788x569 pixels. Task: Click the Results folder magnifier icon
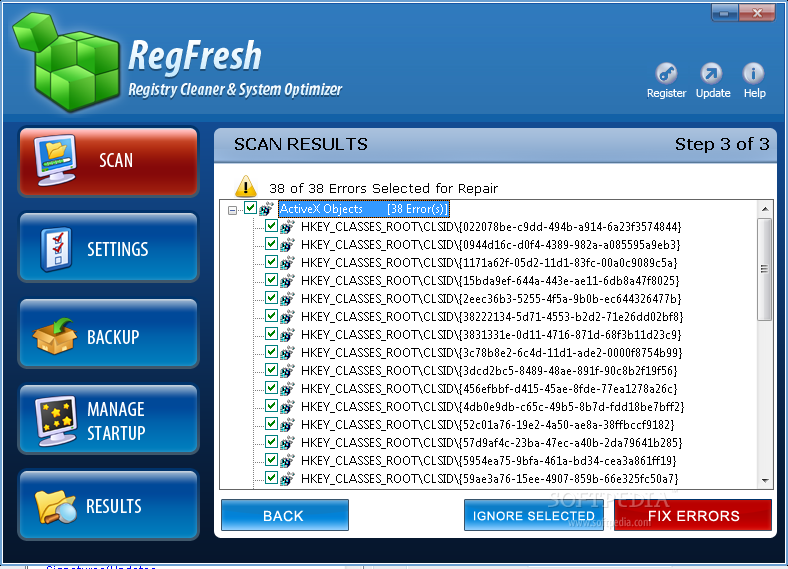pyautogui.click(x=55, y=507)
